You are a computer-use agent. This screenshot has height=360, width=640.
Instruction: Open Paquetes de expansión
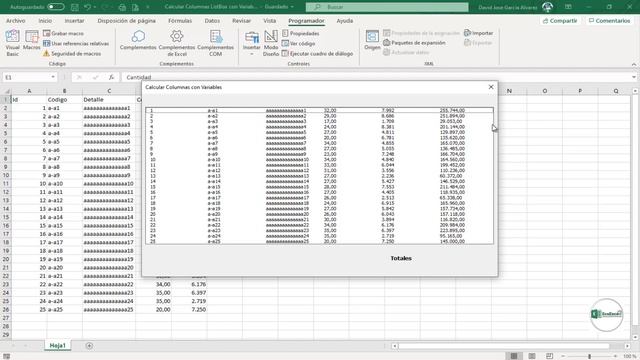pyautogui.click(x=414, y=42)
